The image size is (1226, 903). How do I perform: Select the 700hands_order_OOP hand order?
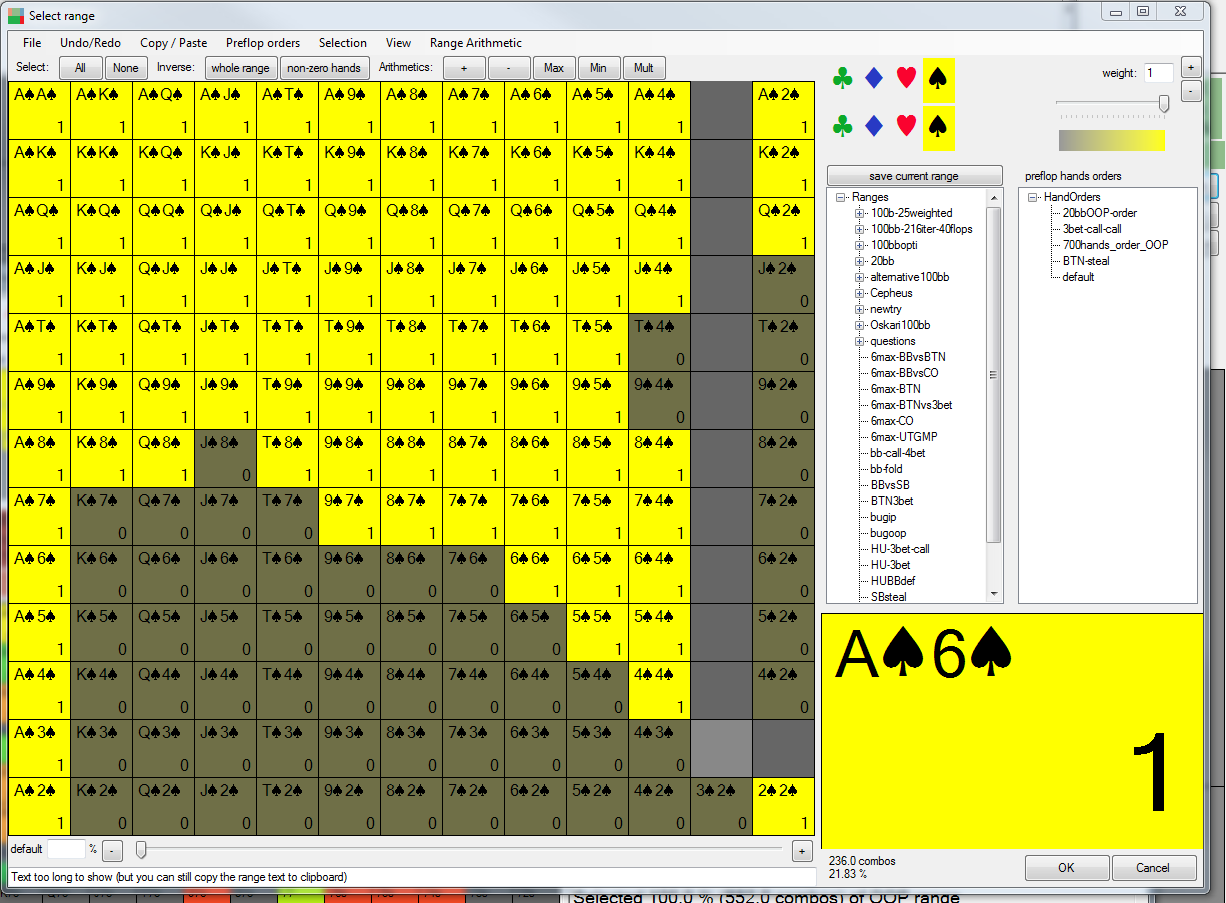1115,245
